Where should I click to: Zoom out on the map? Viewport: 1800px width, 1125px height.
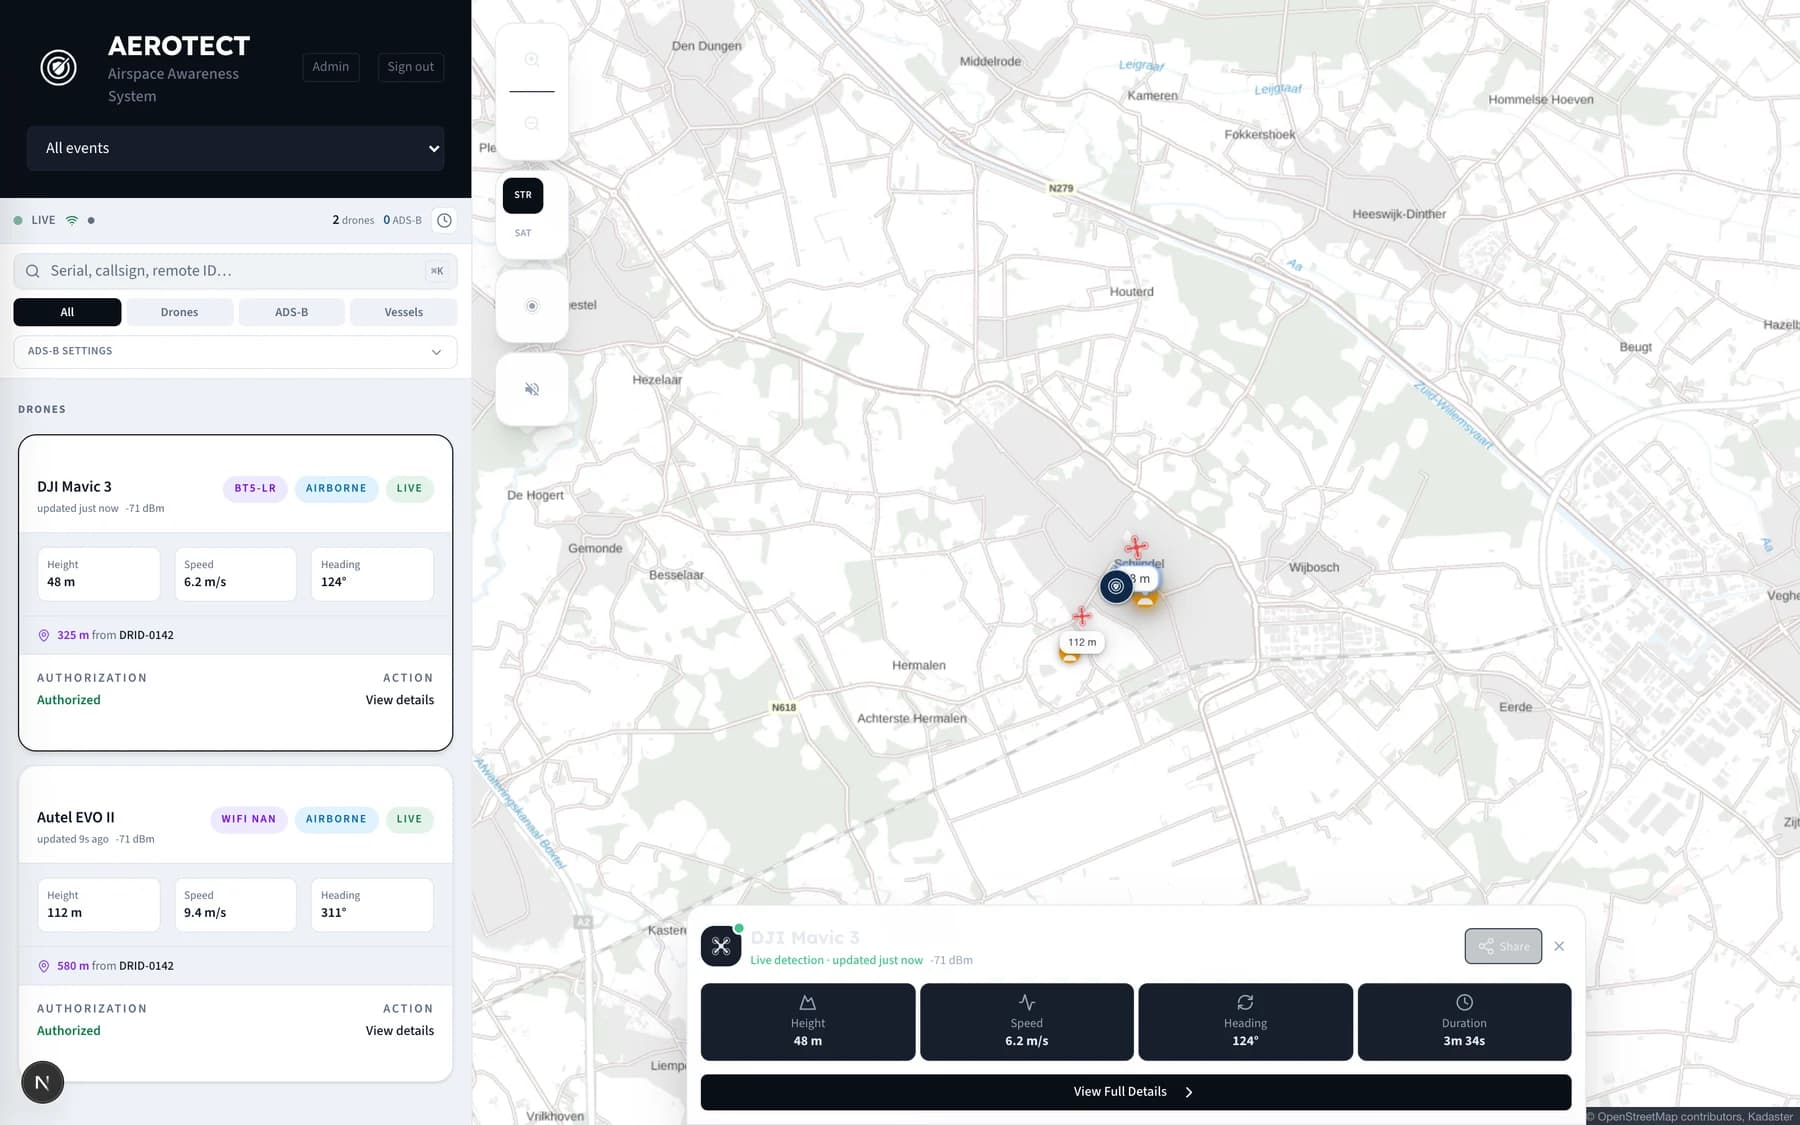click(x=532, y=123)
